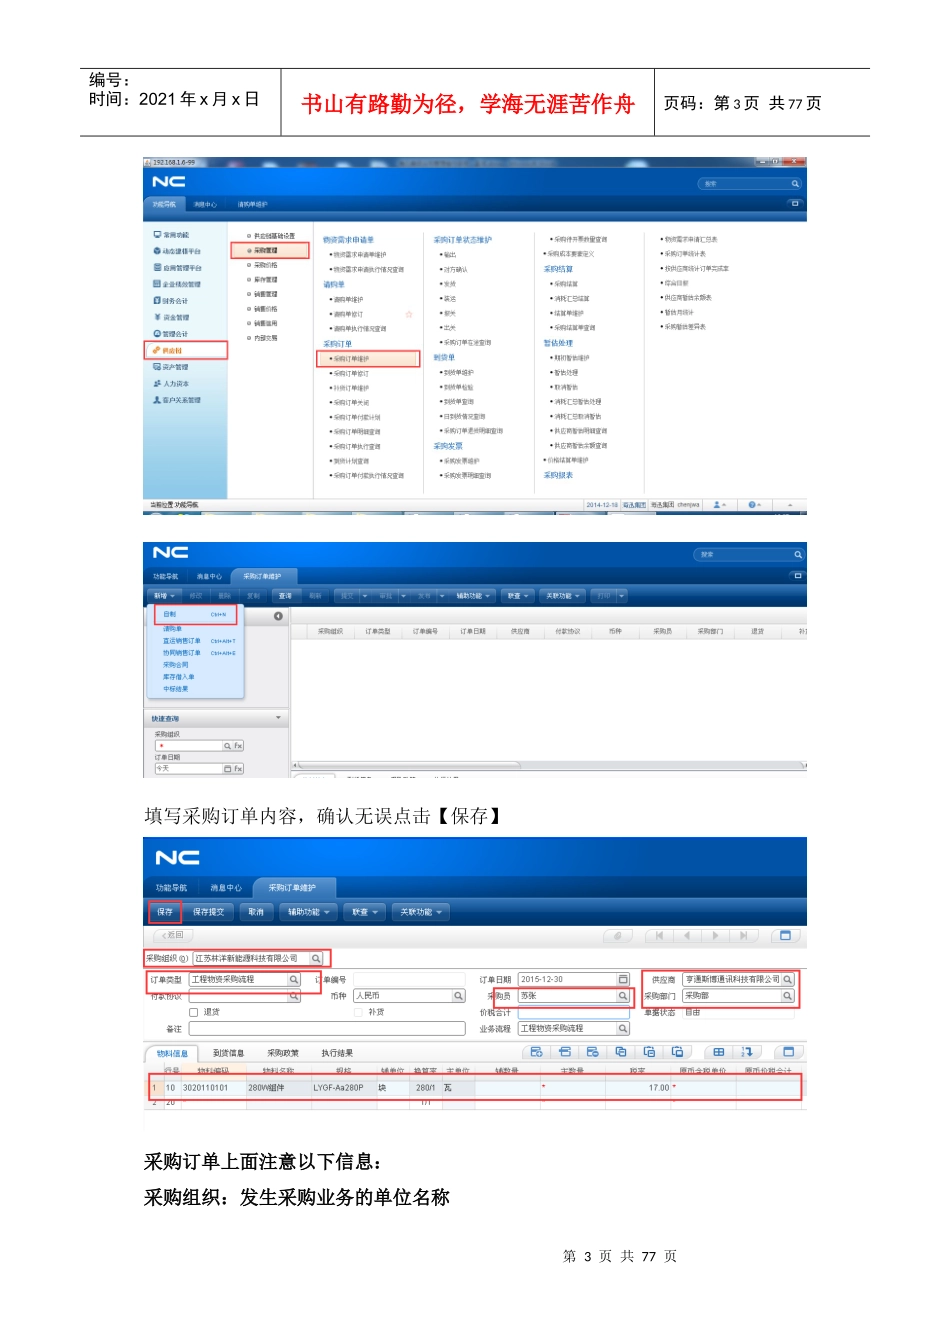Choose 中标结果 from the 新增 menu
Image resolution: width=950 pixels, height=1344 pixels.
[x=176, y=689]
